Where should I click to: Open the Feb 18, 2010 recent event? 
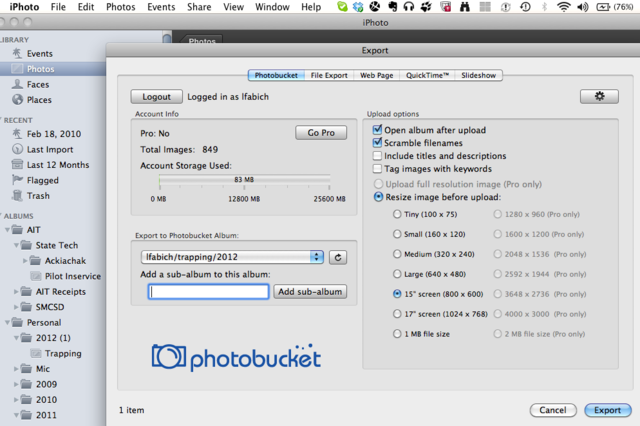pyautogui.click(x=53, y=134)
